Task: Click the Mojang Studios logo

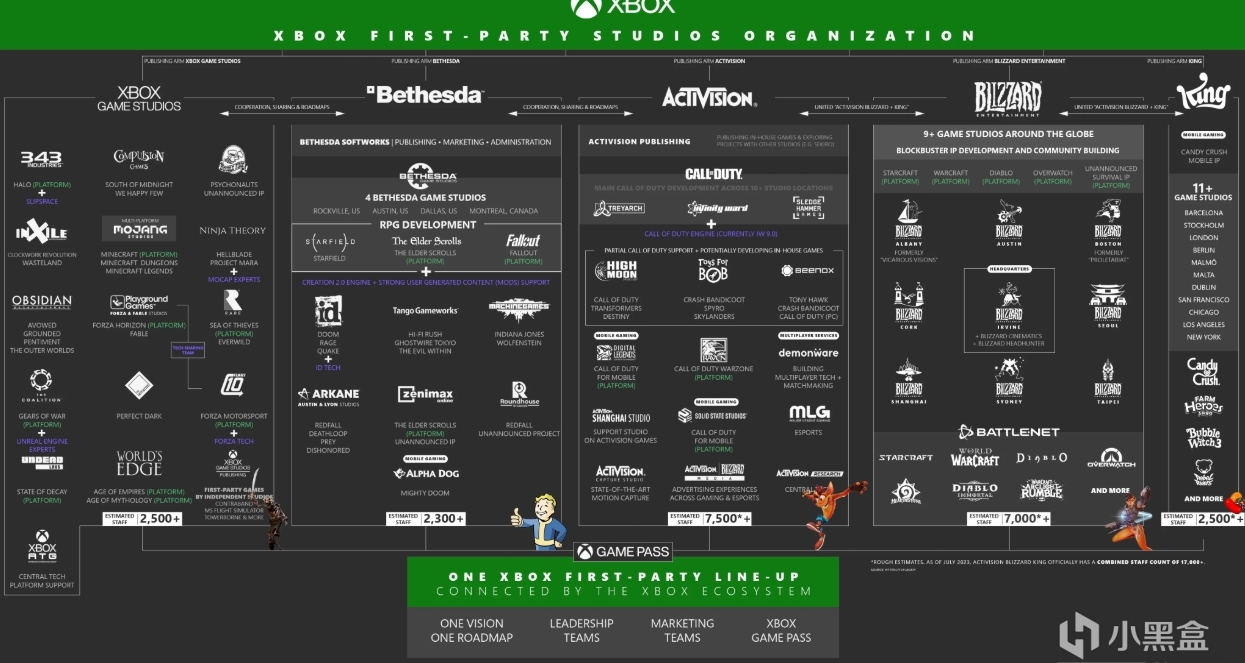Action: tap(139, 228)
